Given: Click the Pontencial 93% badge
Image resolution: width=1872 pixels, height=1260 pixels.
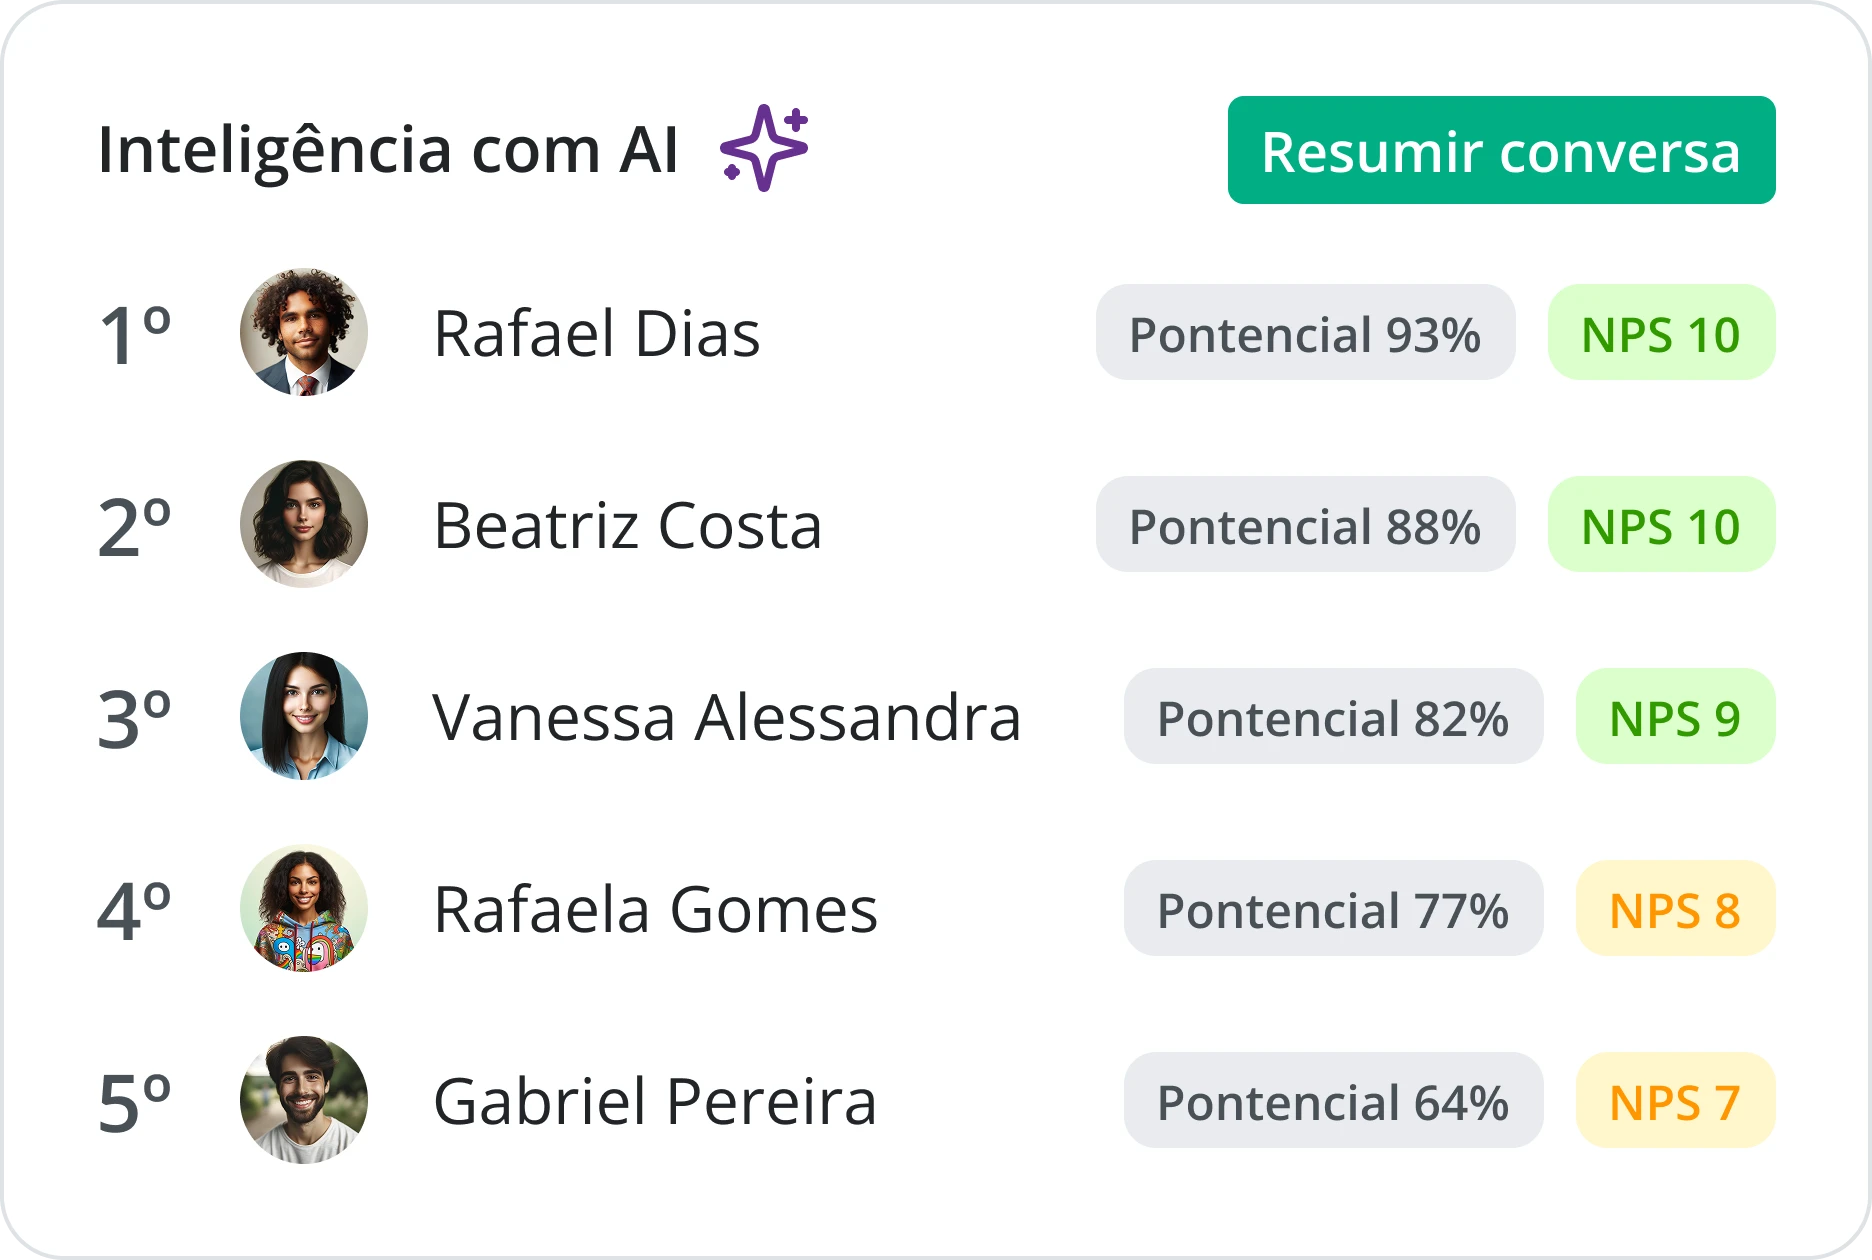Looking at the screenshot, I should tap(1305, 331).
